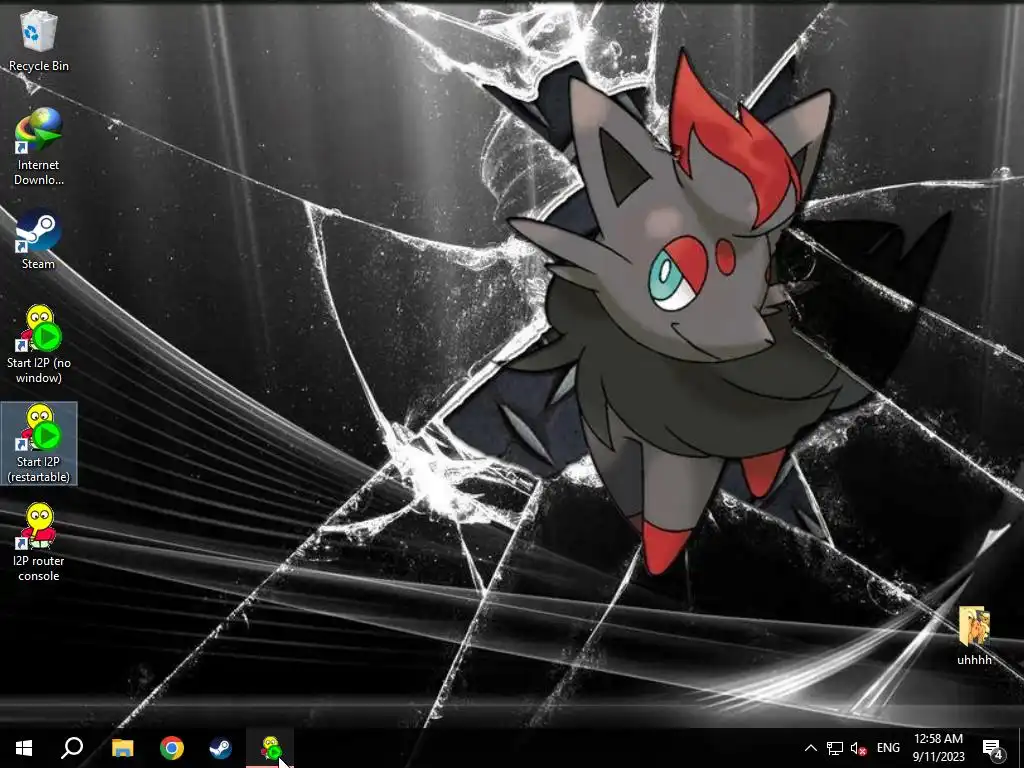Select the I2P router console shortcut

39,543
